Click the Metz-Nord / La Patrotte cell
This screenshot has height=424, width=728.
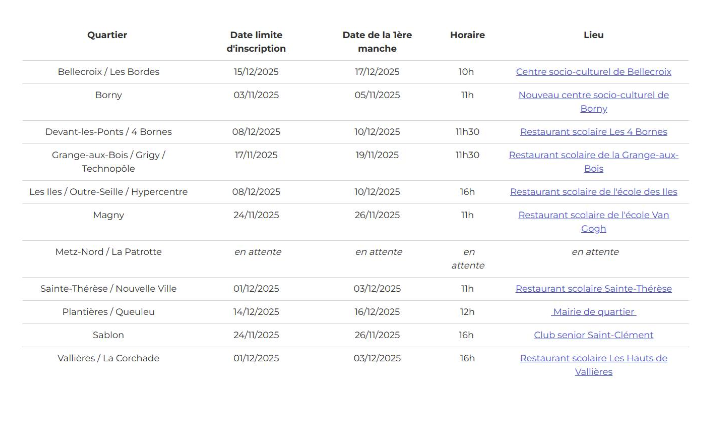point(108,252)
